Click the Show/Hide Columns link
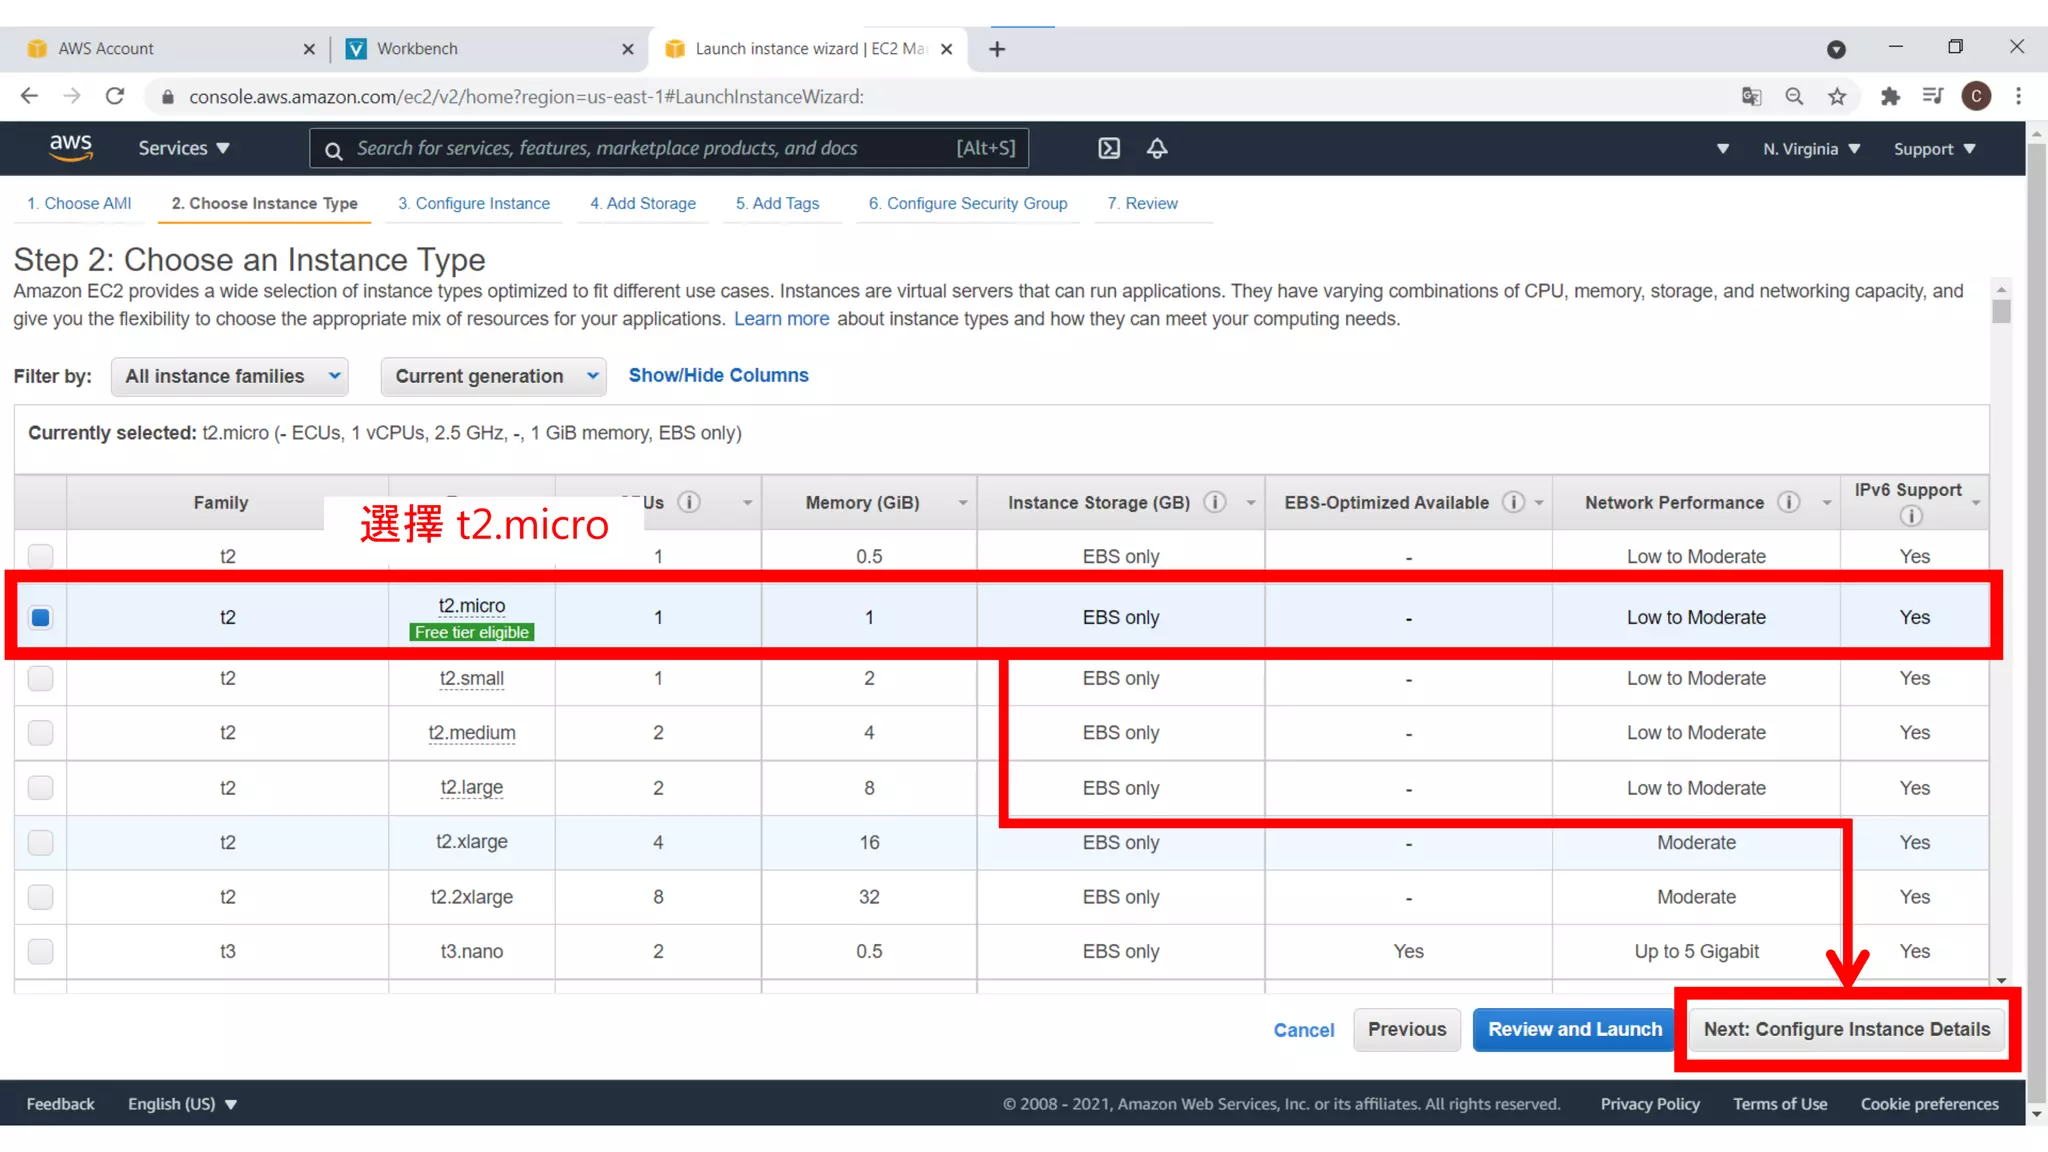2048x1152 pixels. pos(718,375)
